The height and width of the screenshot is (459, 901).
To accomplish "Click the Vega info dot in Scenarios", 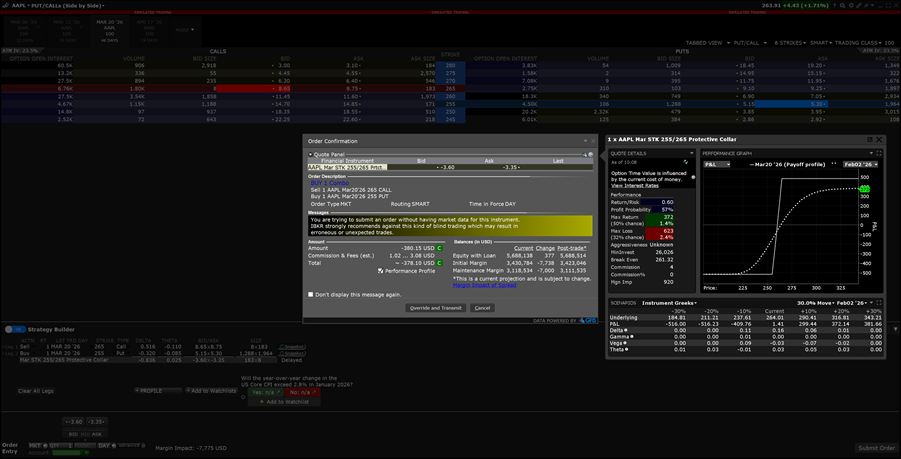I will [624, 343].
